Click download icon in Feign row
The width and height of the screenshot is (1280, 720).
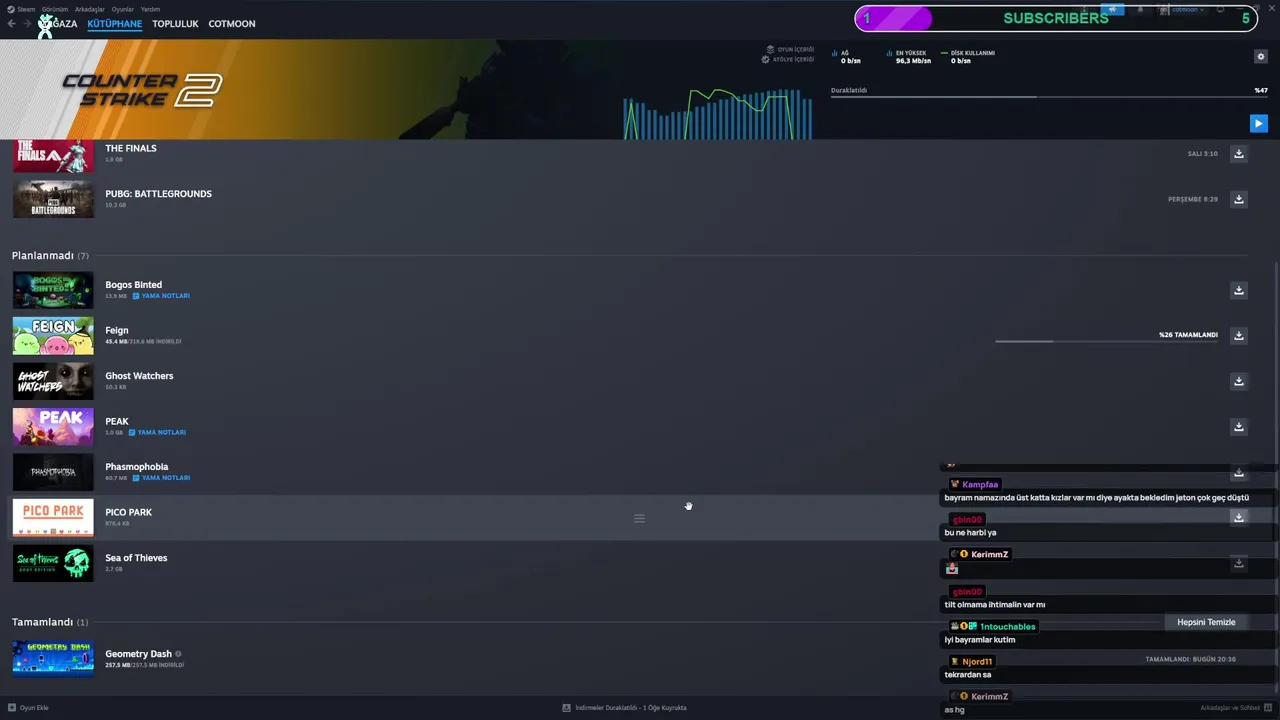click(x=1238, y=336)
